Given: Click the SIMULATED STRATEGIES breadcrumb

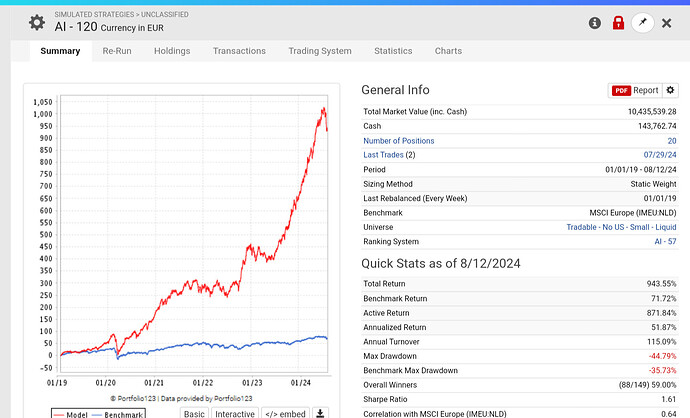Looking at the screenshot, I should (94, 15).
